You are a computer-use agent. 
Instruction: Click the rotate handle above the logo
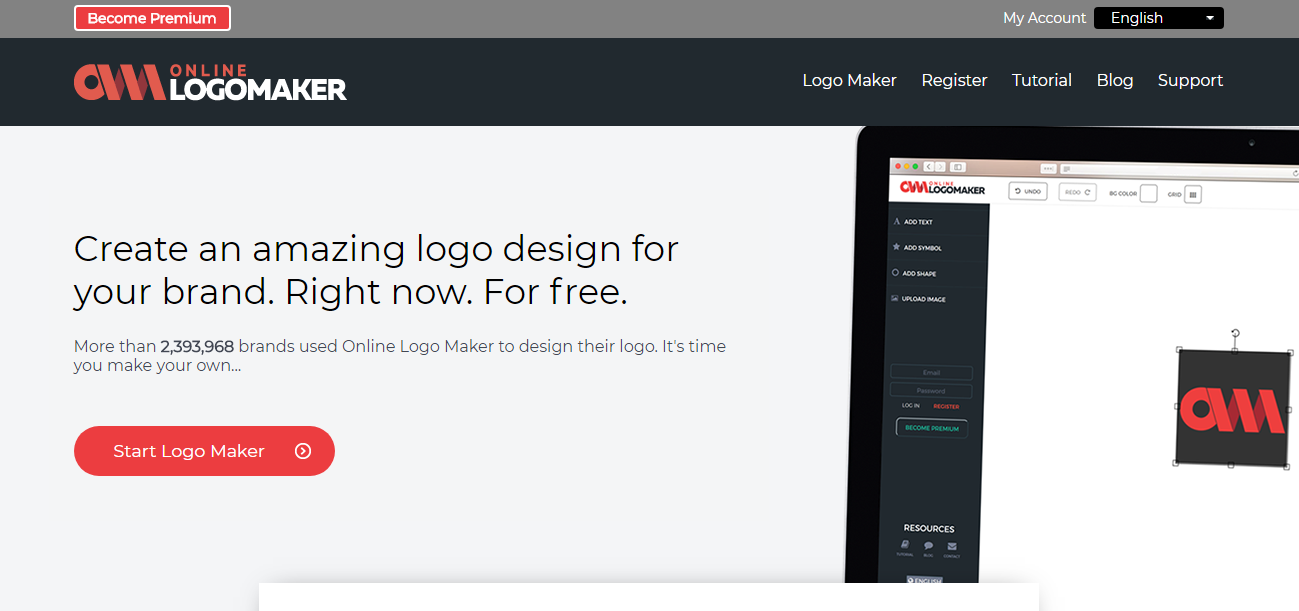1235,333
